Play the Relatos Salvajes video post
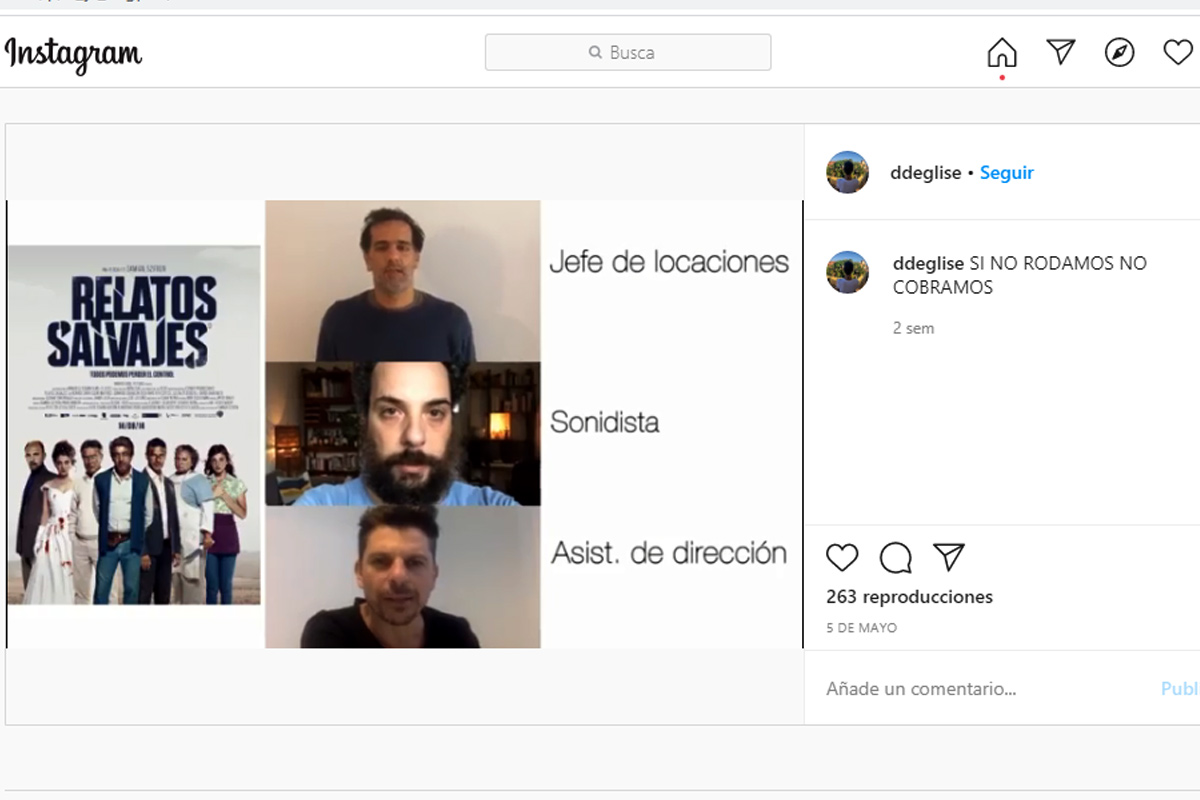The height and width of the screenshot is (800, 1200). (404, 424)
